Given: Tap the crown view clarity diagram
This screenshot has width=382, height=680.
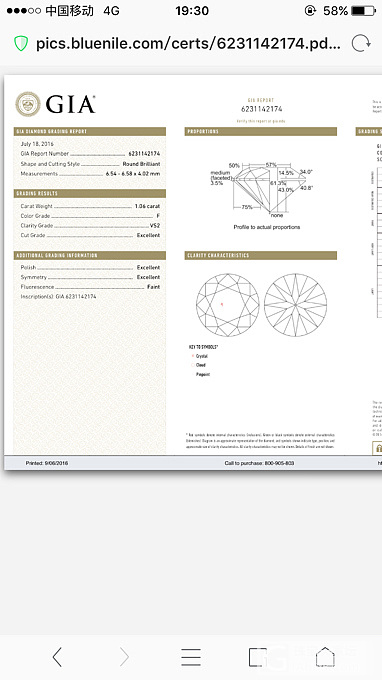Looking at the screenshot, I should coord(228,305).
